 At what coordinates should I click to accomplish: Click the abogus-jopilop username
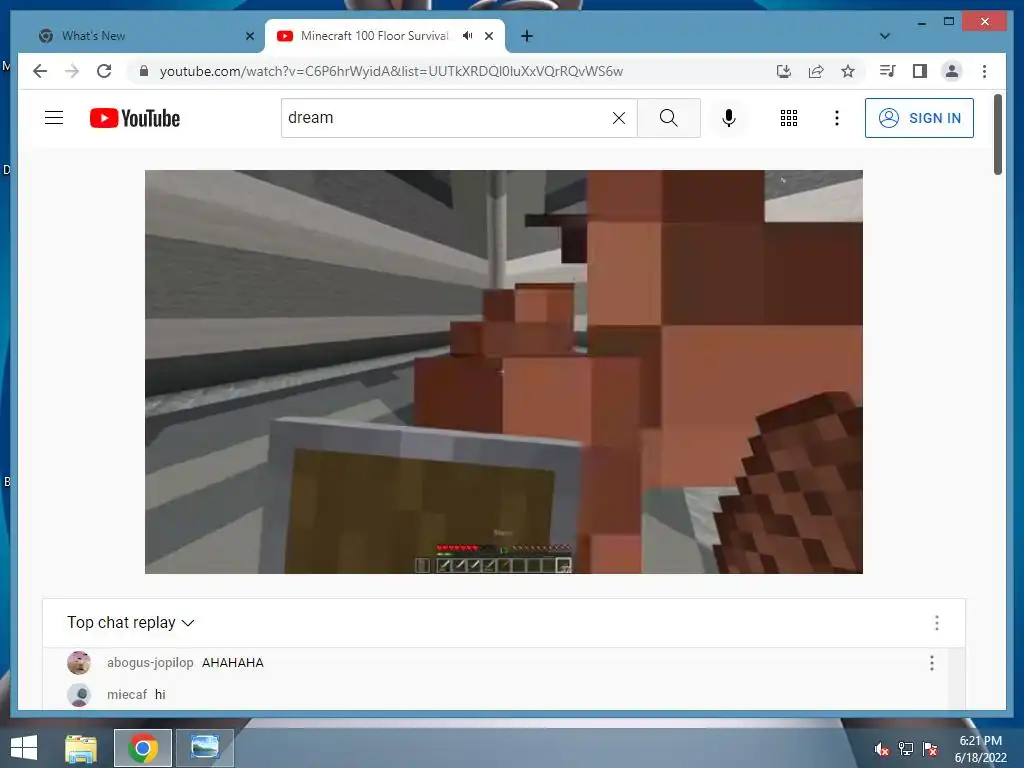pyautogui.click(x=150, y=662)
